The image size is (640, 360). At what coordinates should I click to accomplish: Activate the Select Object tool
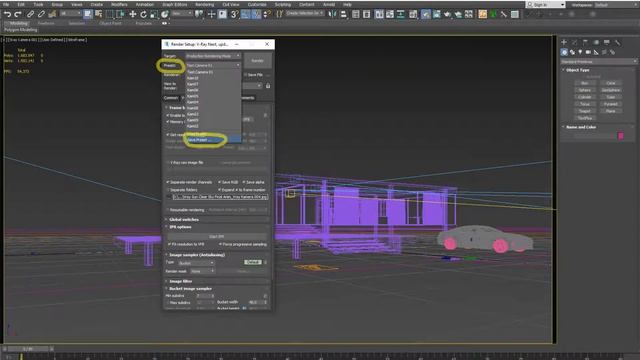point(88,14)
